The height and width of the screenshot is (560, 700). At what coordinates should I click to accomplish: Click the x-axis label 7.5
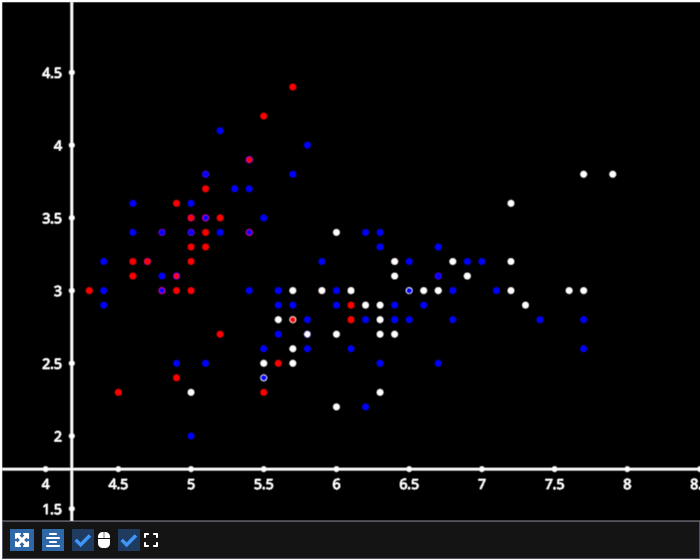tap(554, 485)
